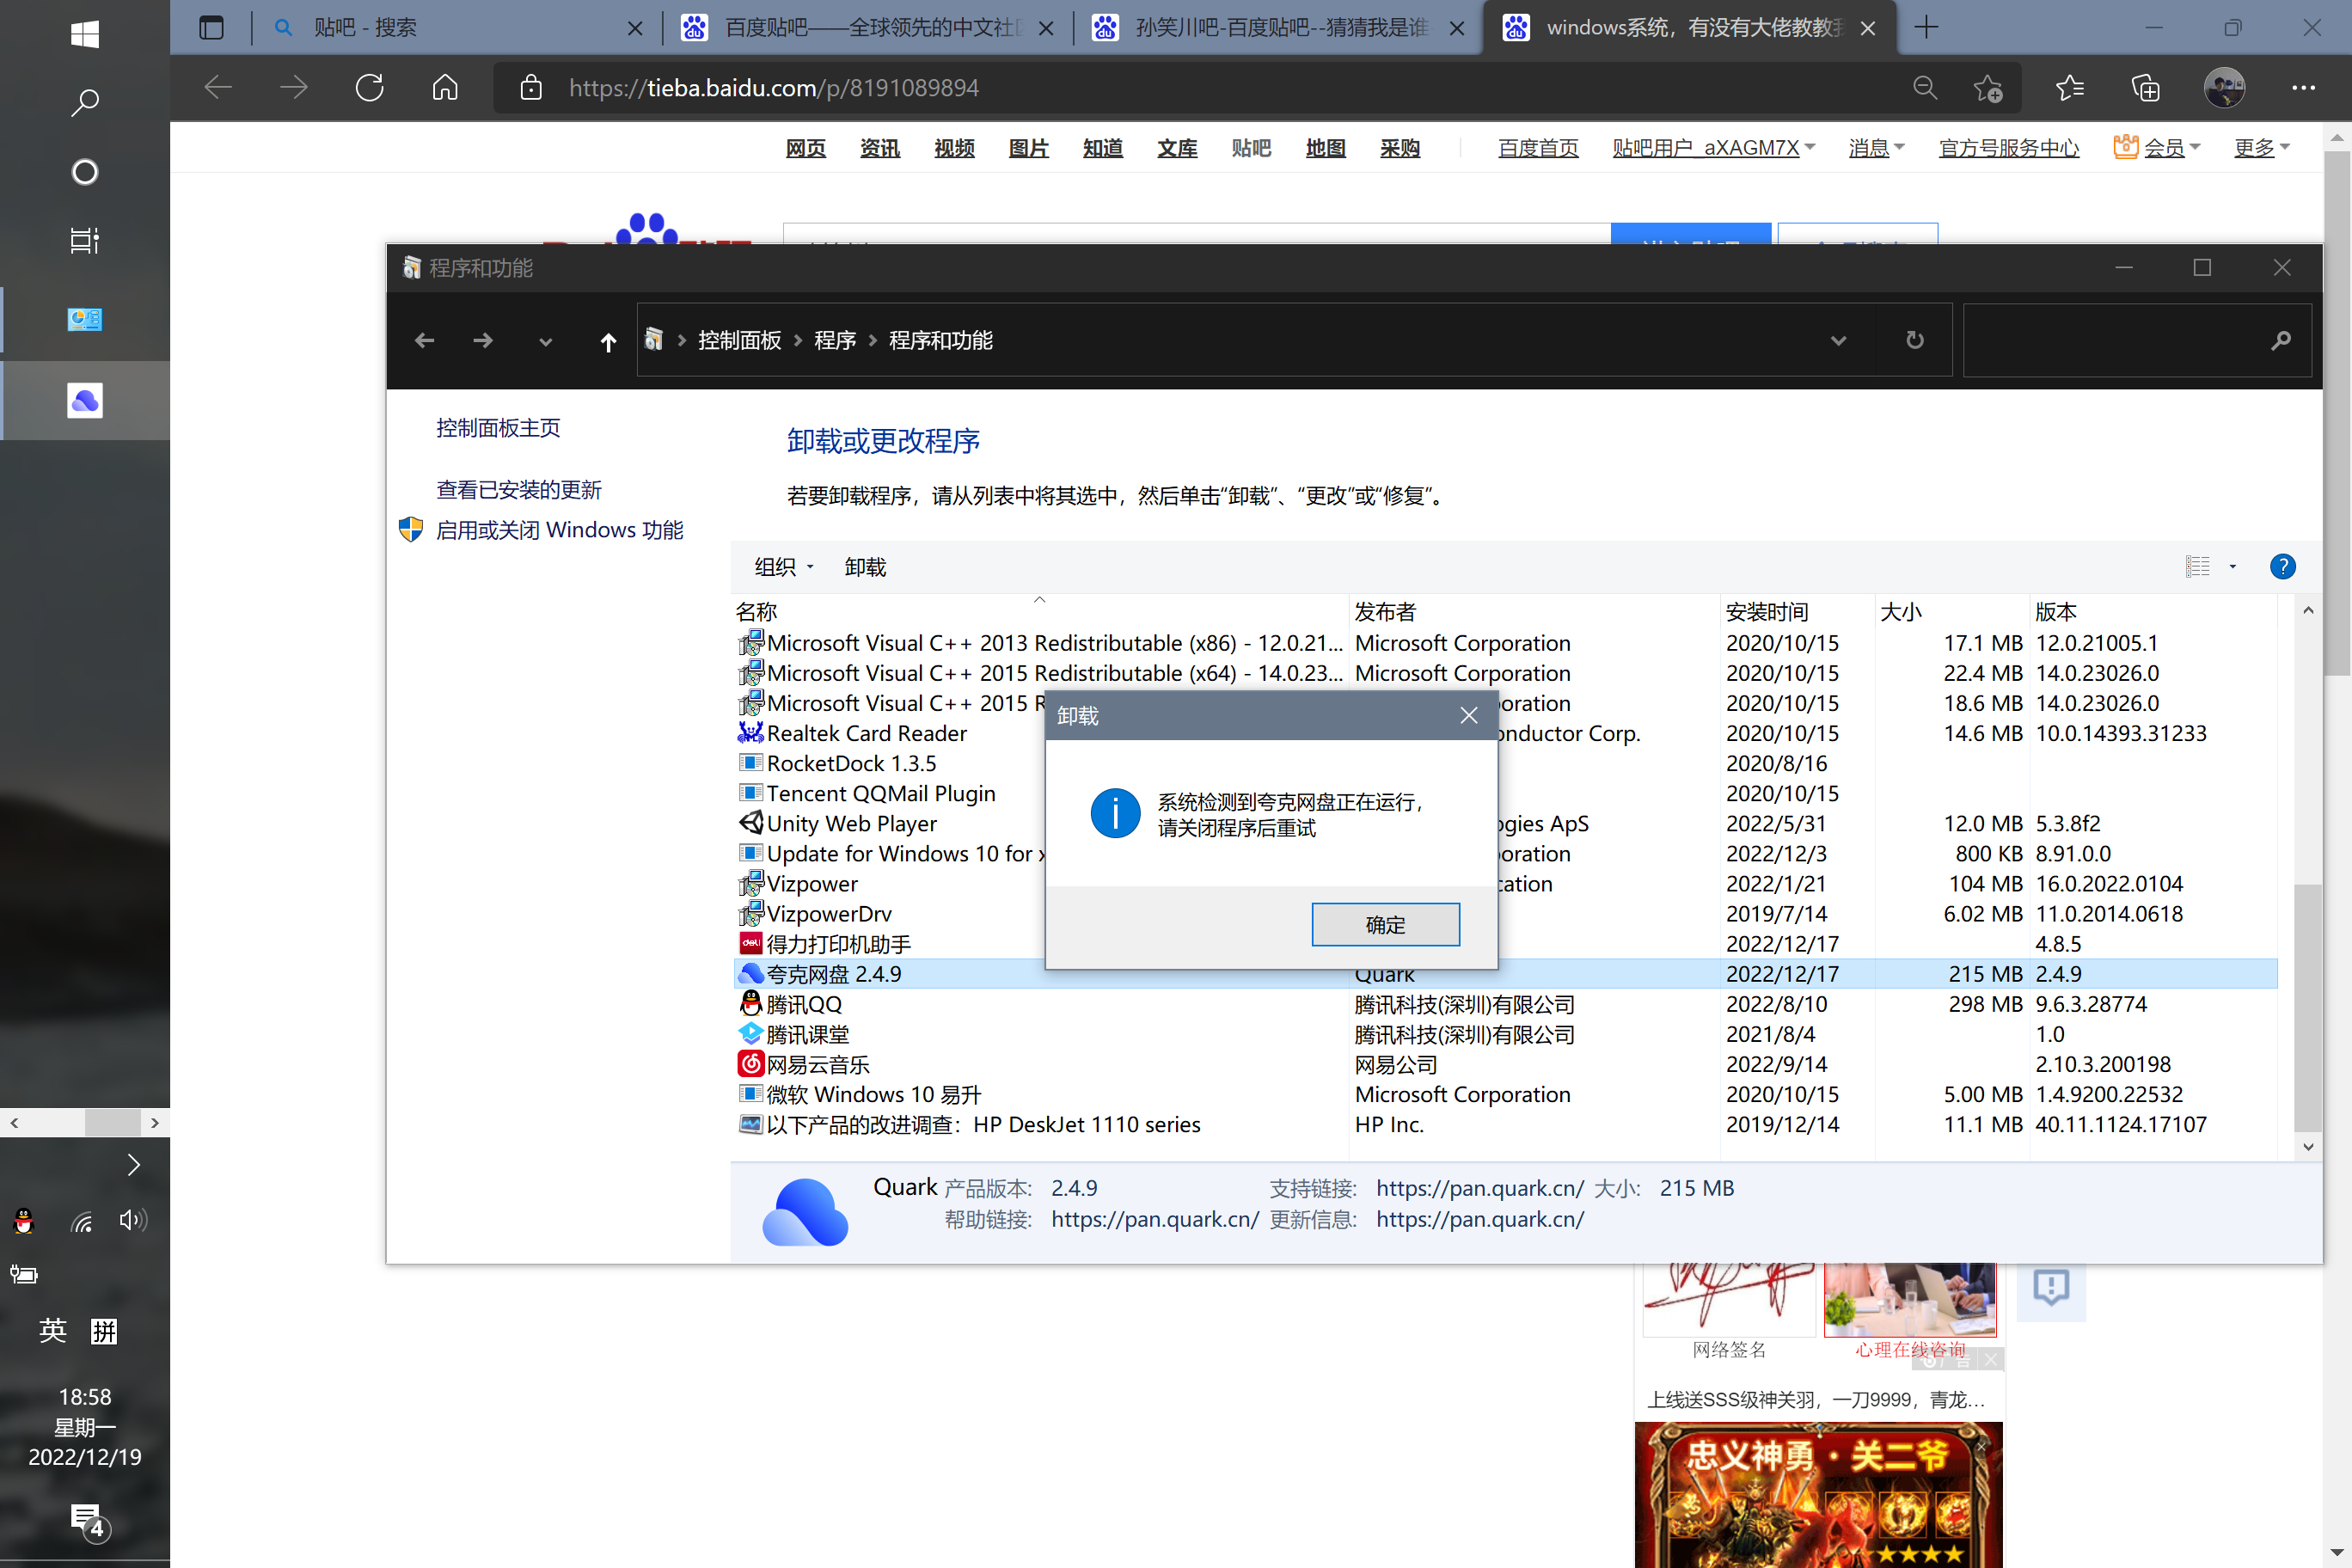Open Edge favorites list

[x=2070, y=88]
